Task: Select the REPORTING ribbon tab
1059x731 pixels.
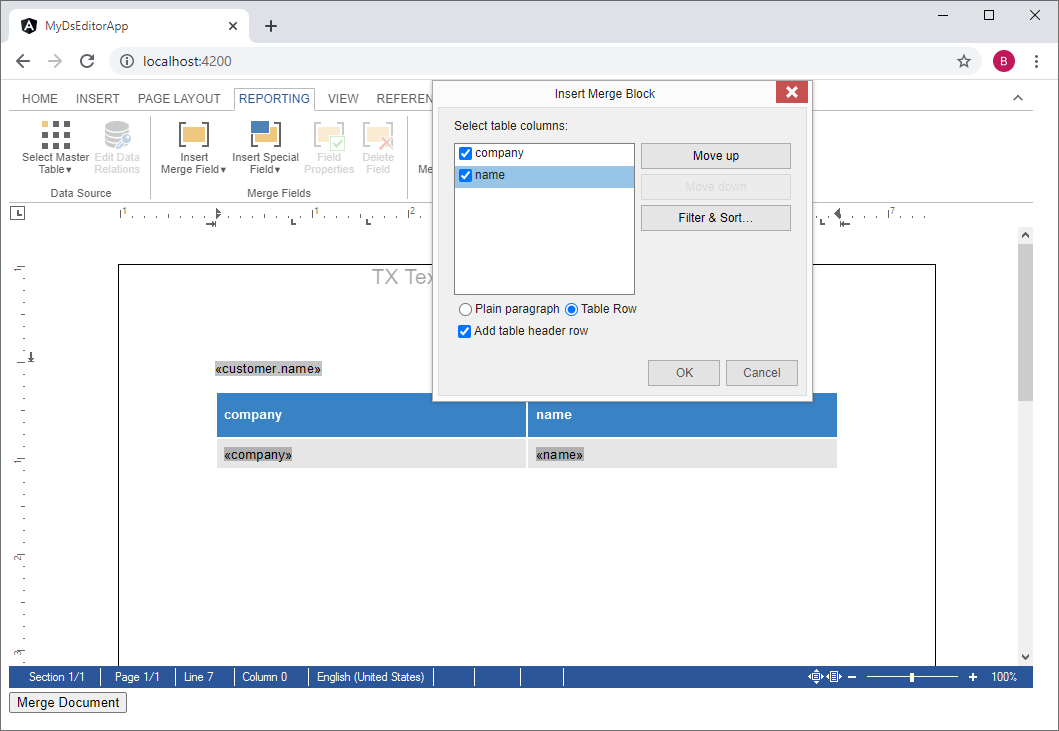Action: coord(274,99)
